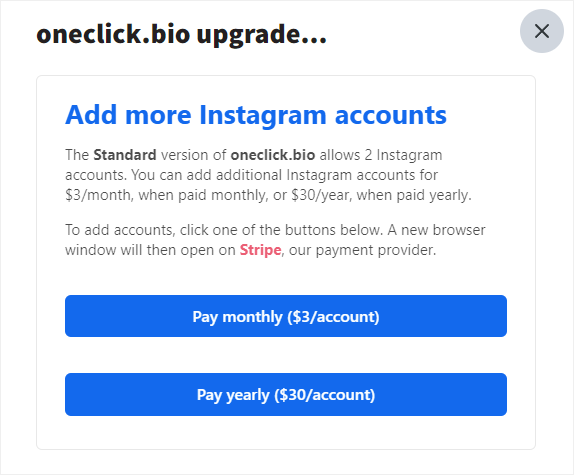Click 'additional Instagram accounts for' text
The height and width of the screenshot is (475, 574).
tap(327, 175)
